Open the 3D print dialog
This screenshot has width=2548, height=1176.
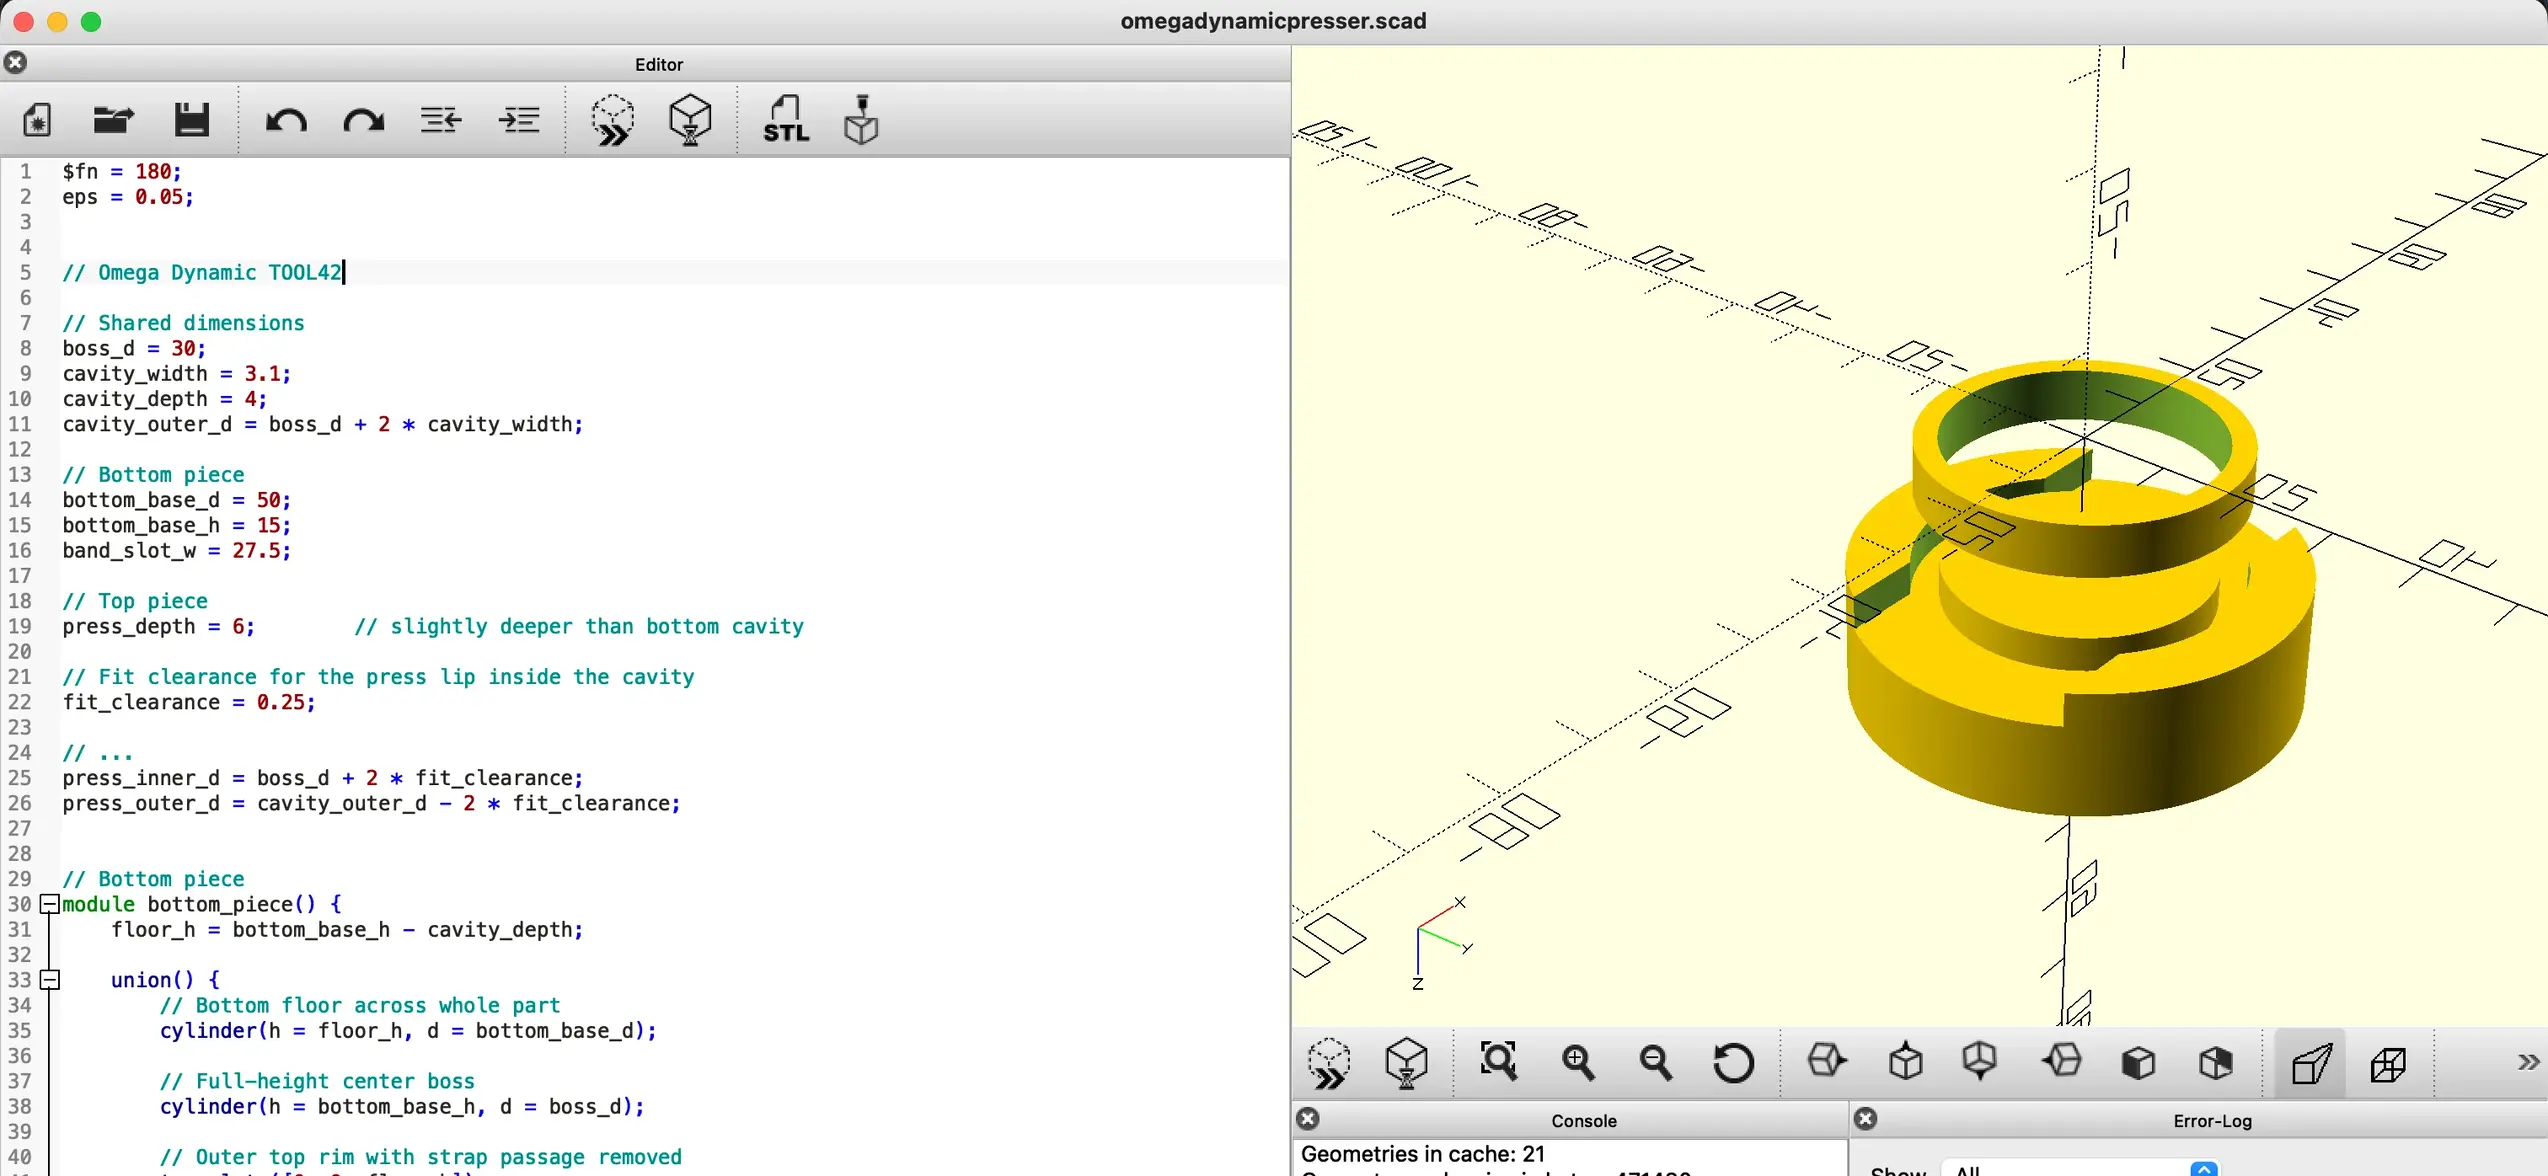[861, 119]
